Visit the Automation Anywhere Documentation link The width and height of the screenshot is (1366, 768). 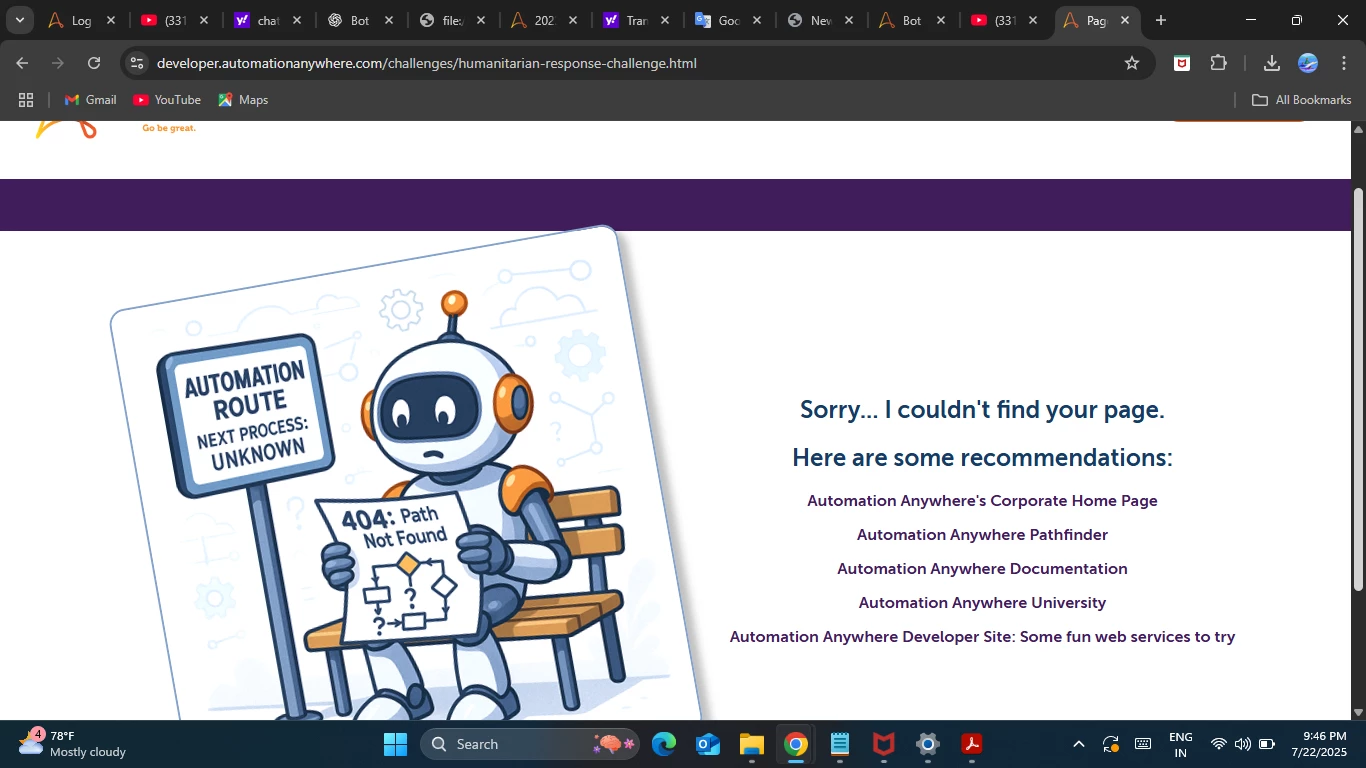[x=982, y=569]
